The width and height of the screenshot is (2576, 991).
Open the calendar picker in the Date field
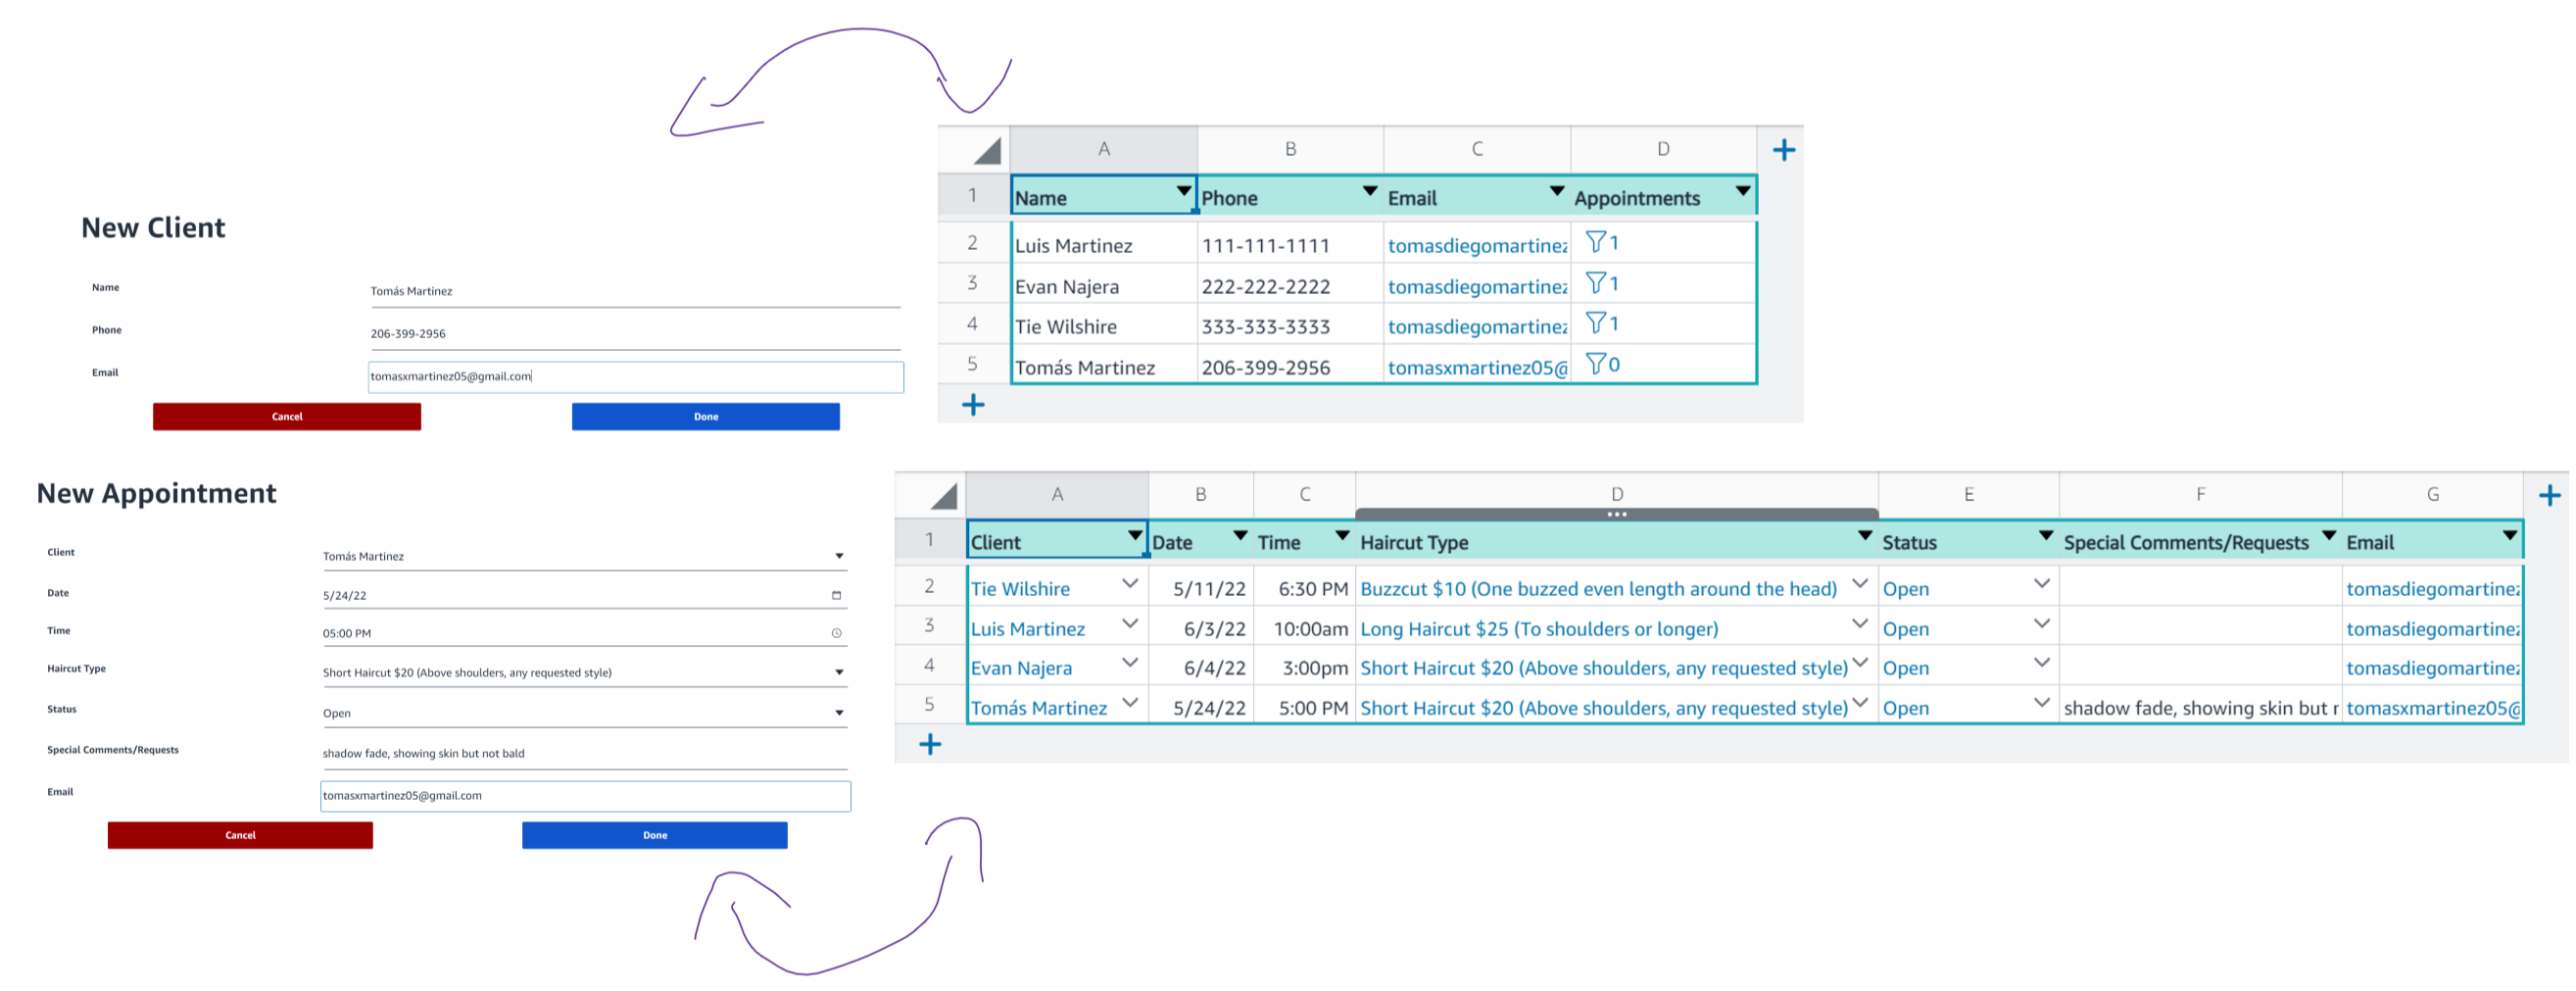[836, 595]
